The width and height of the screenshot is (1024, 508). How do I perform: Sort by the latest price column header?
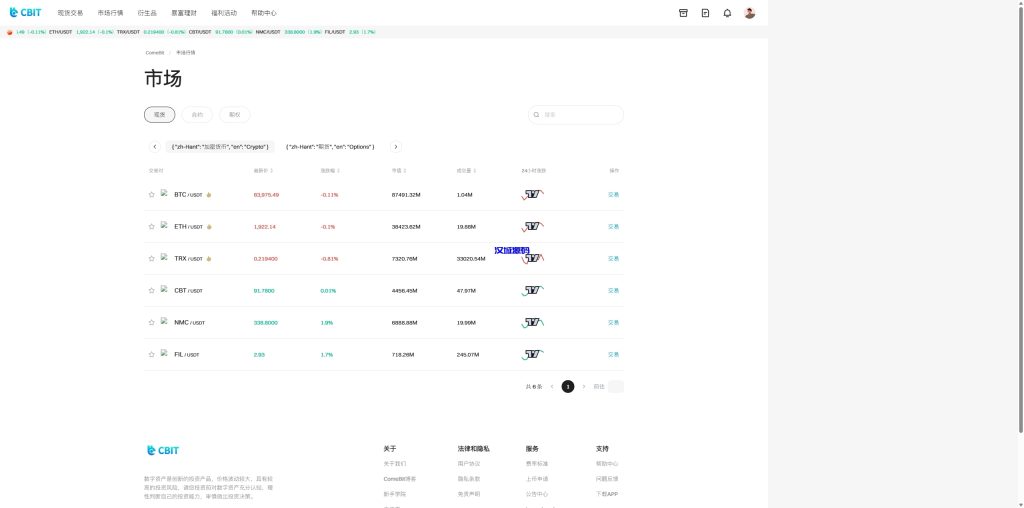(x=263, y=171)
